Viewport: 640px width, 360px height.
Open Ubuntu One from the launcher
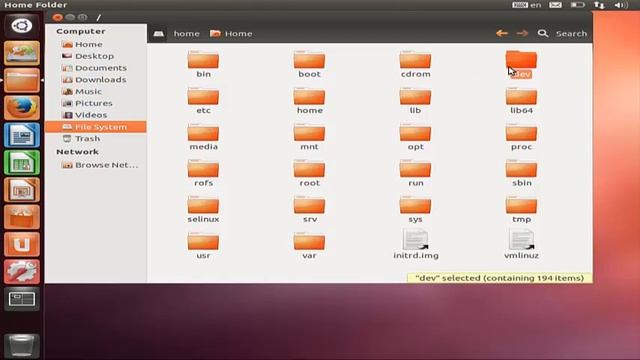pyautogui.click(x=22, y=244)
